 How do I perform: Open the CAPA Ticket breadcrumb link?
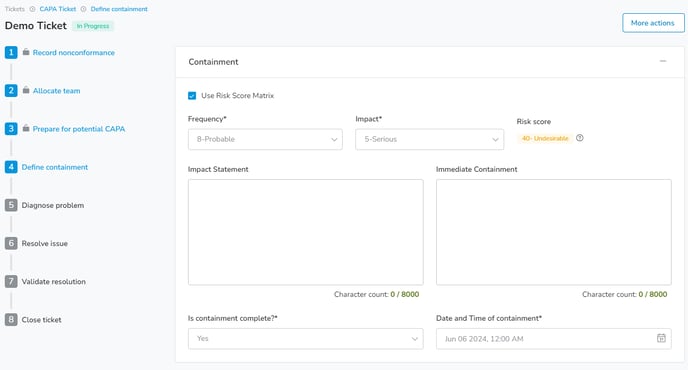click(57, 9)
